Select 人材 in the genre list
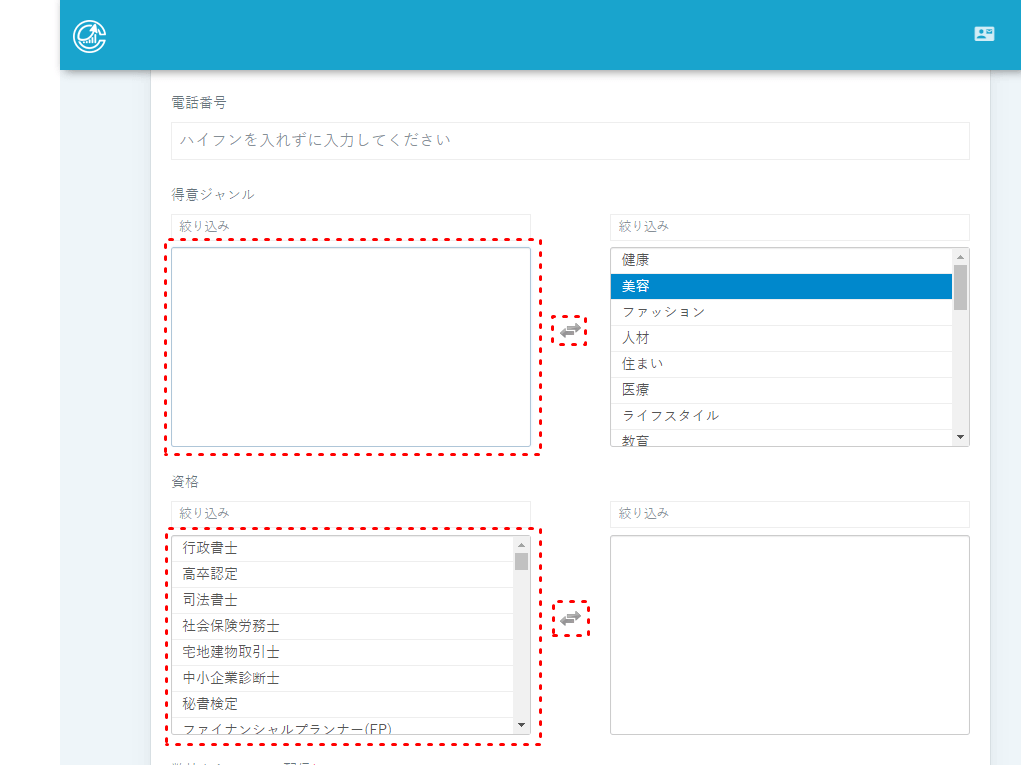This screenshot has height=765, width=1021. tap(780, 338)
